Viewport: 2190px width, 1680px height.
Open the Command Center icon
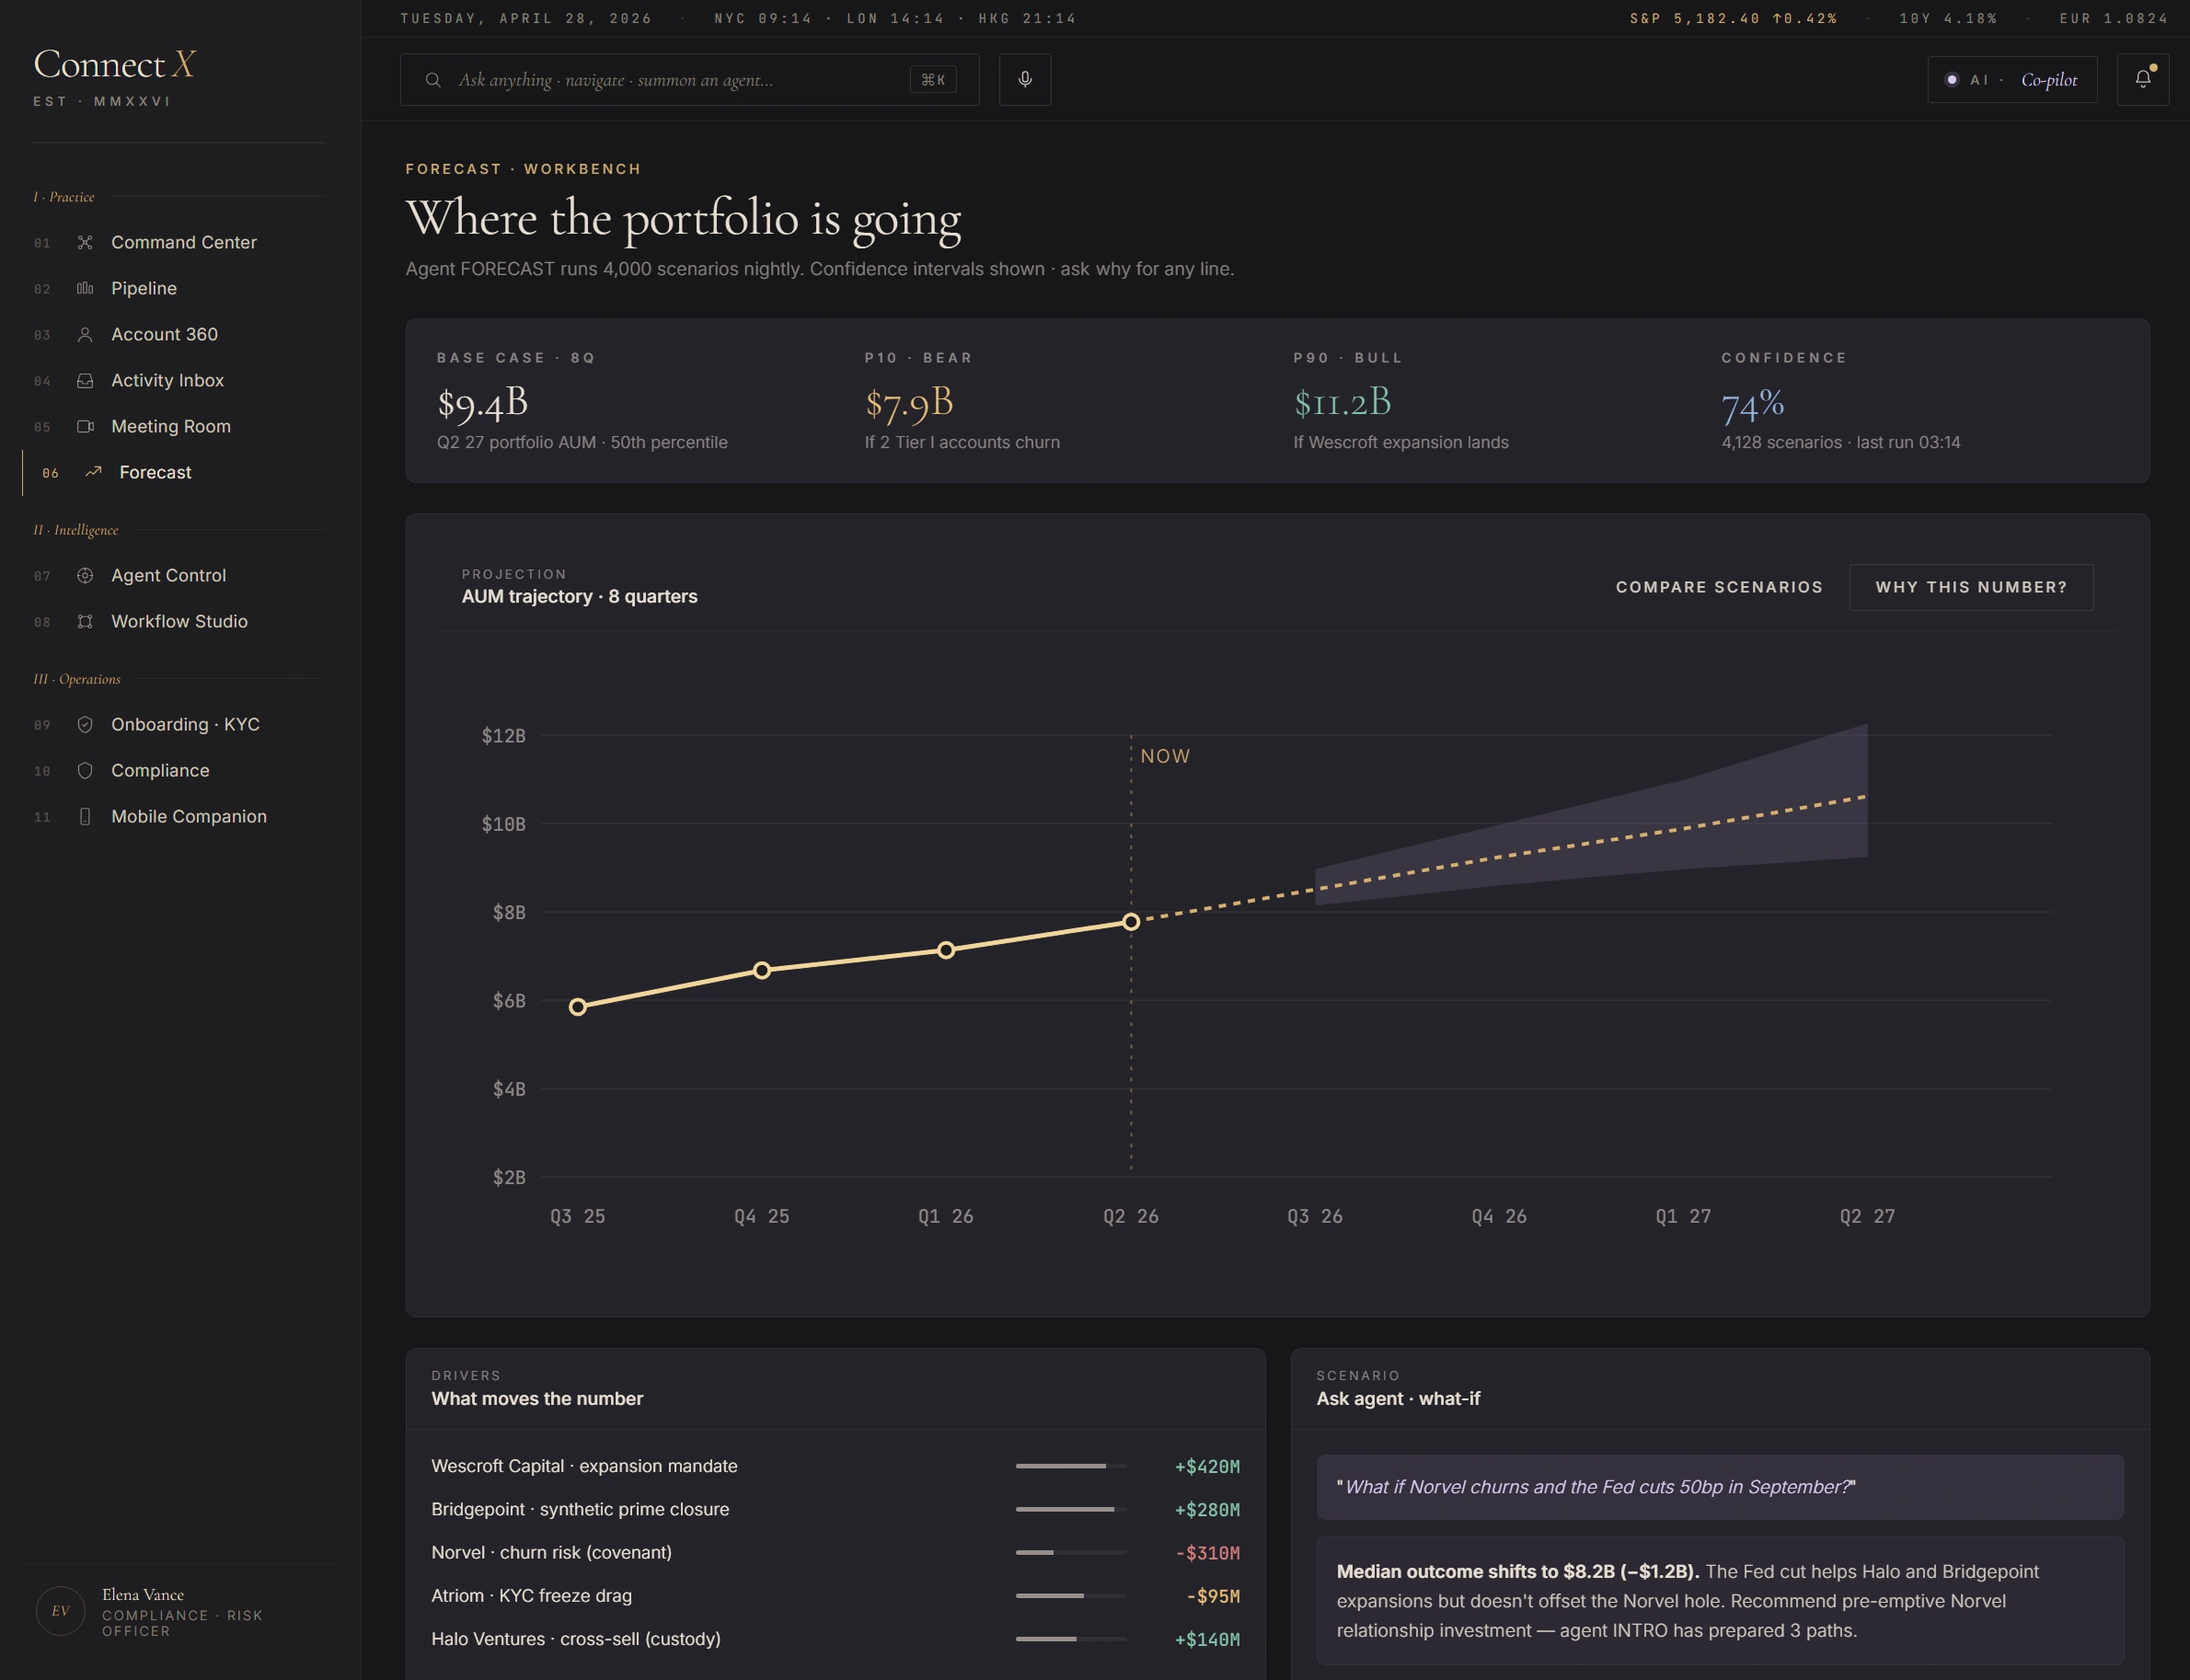[x=87, y=242]
